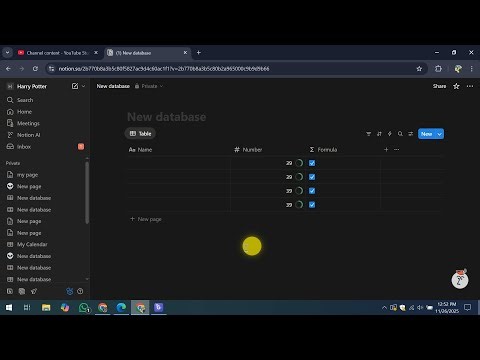Click the database sort icon
This screenshot has width=480, height=360.
(x=379, y=134)
